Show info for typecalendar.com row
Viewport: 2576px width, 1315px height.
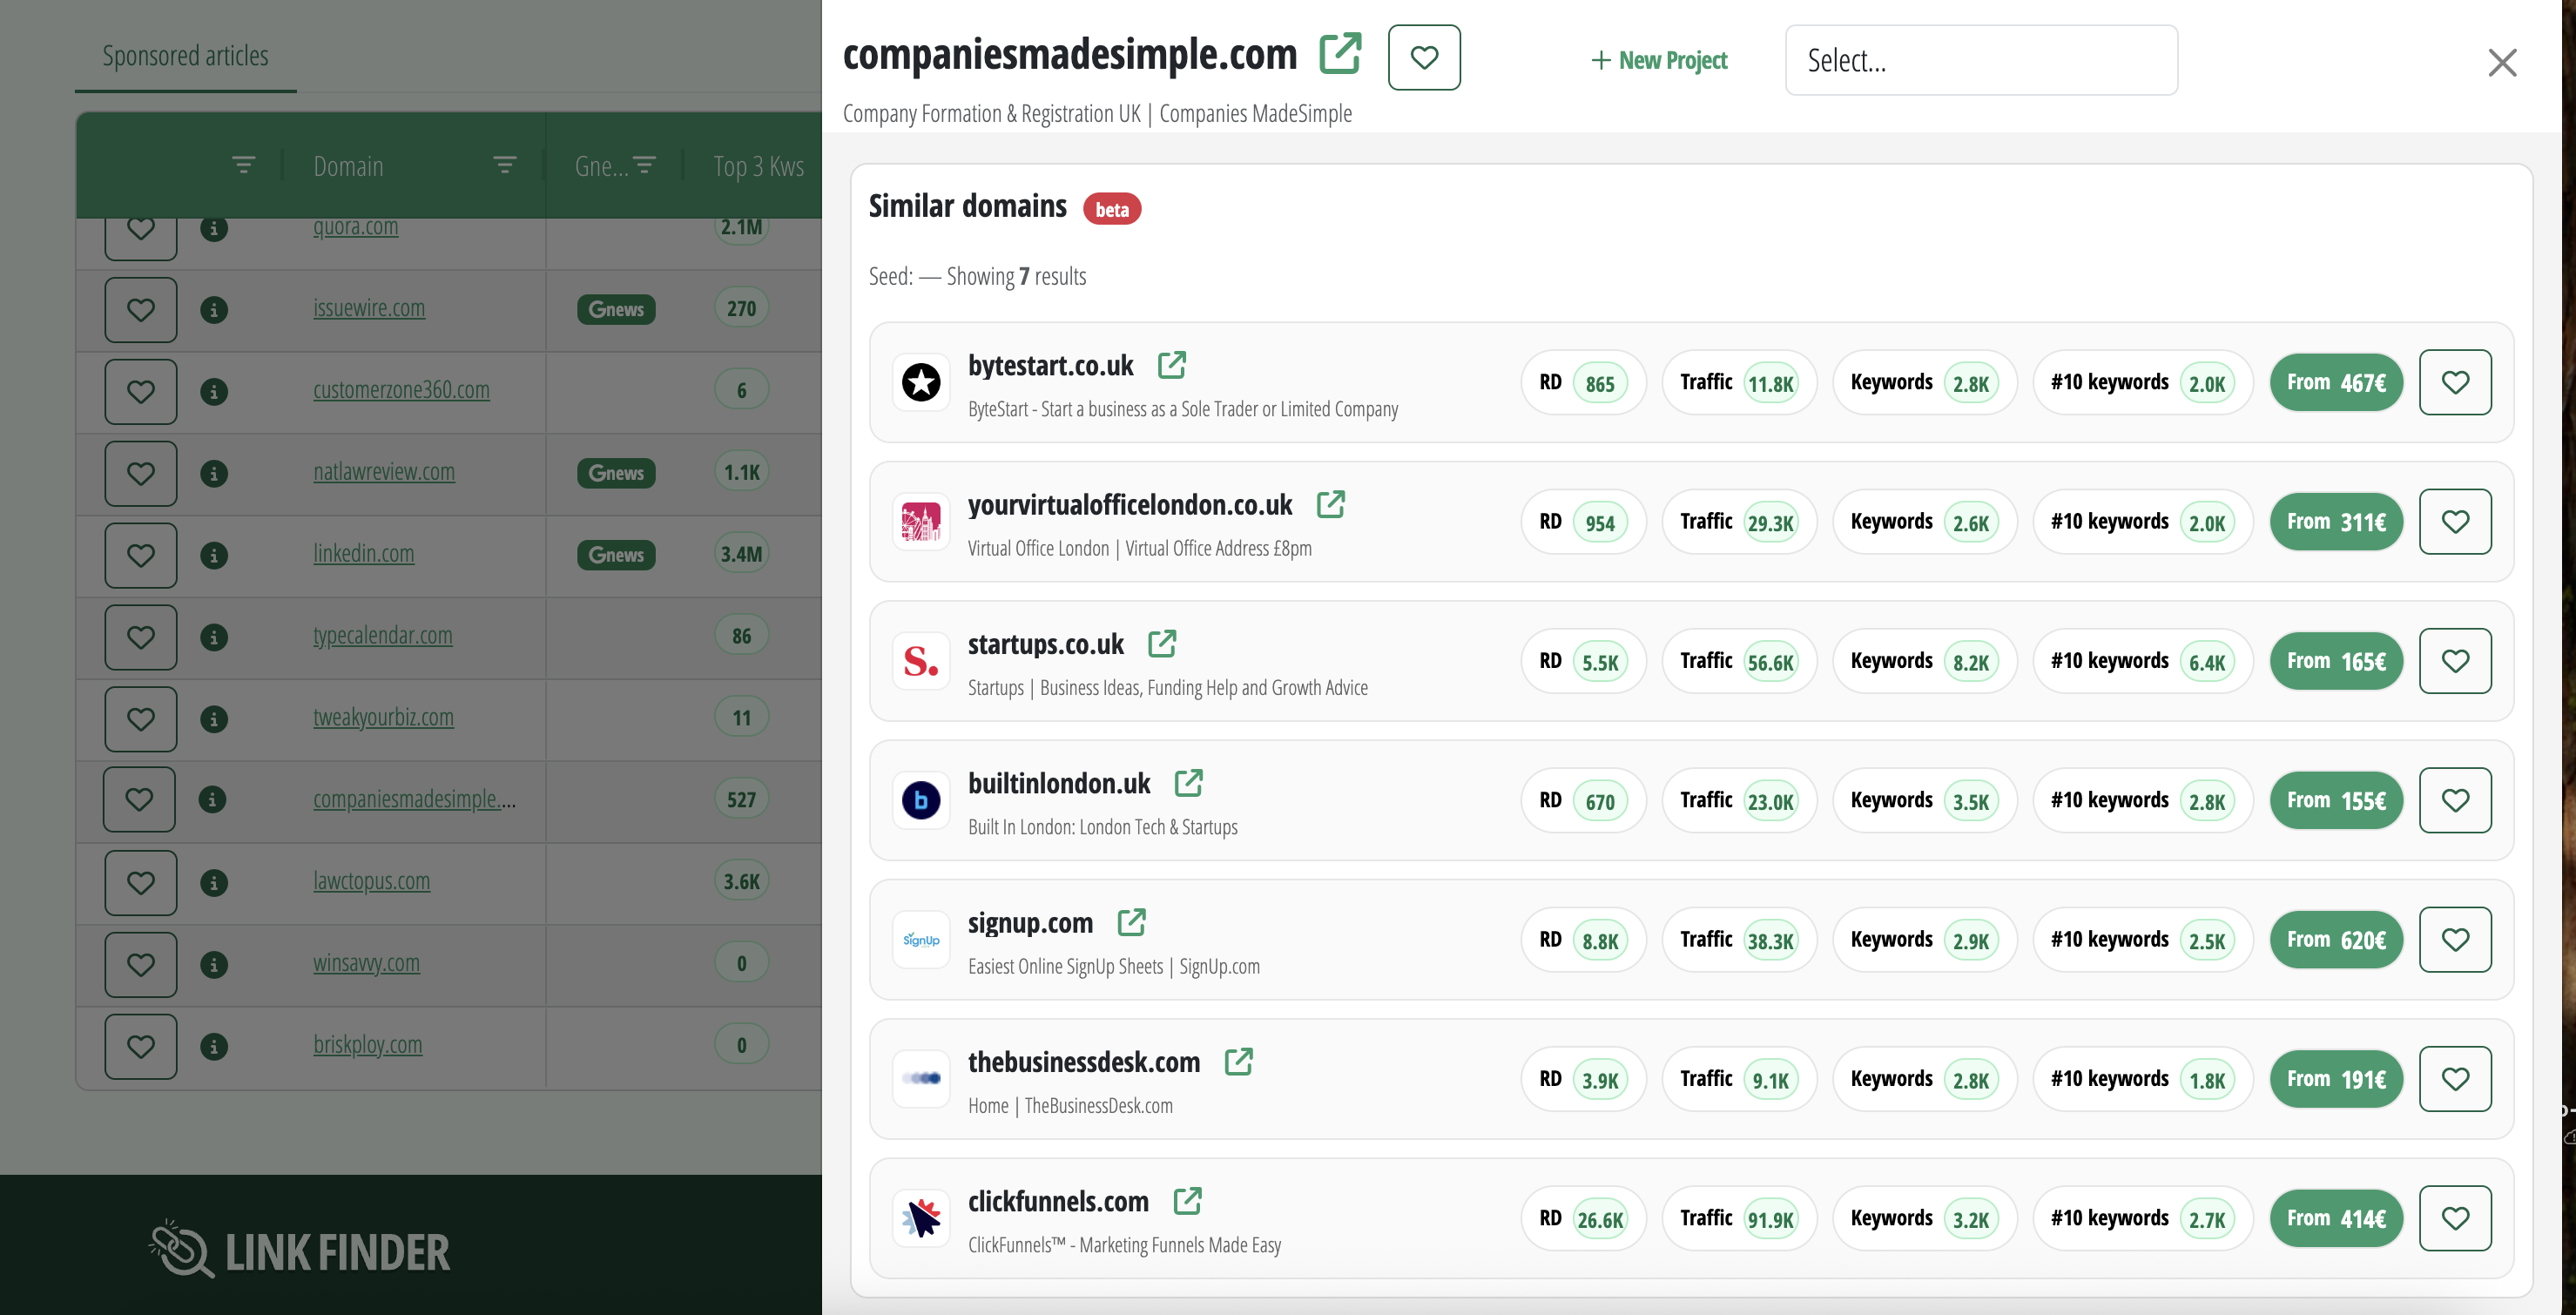tap(213, 638)
